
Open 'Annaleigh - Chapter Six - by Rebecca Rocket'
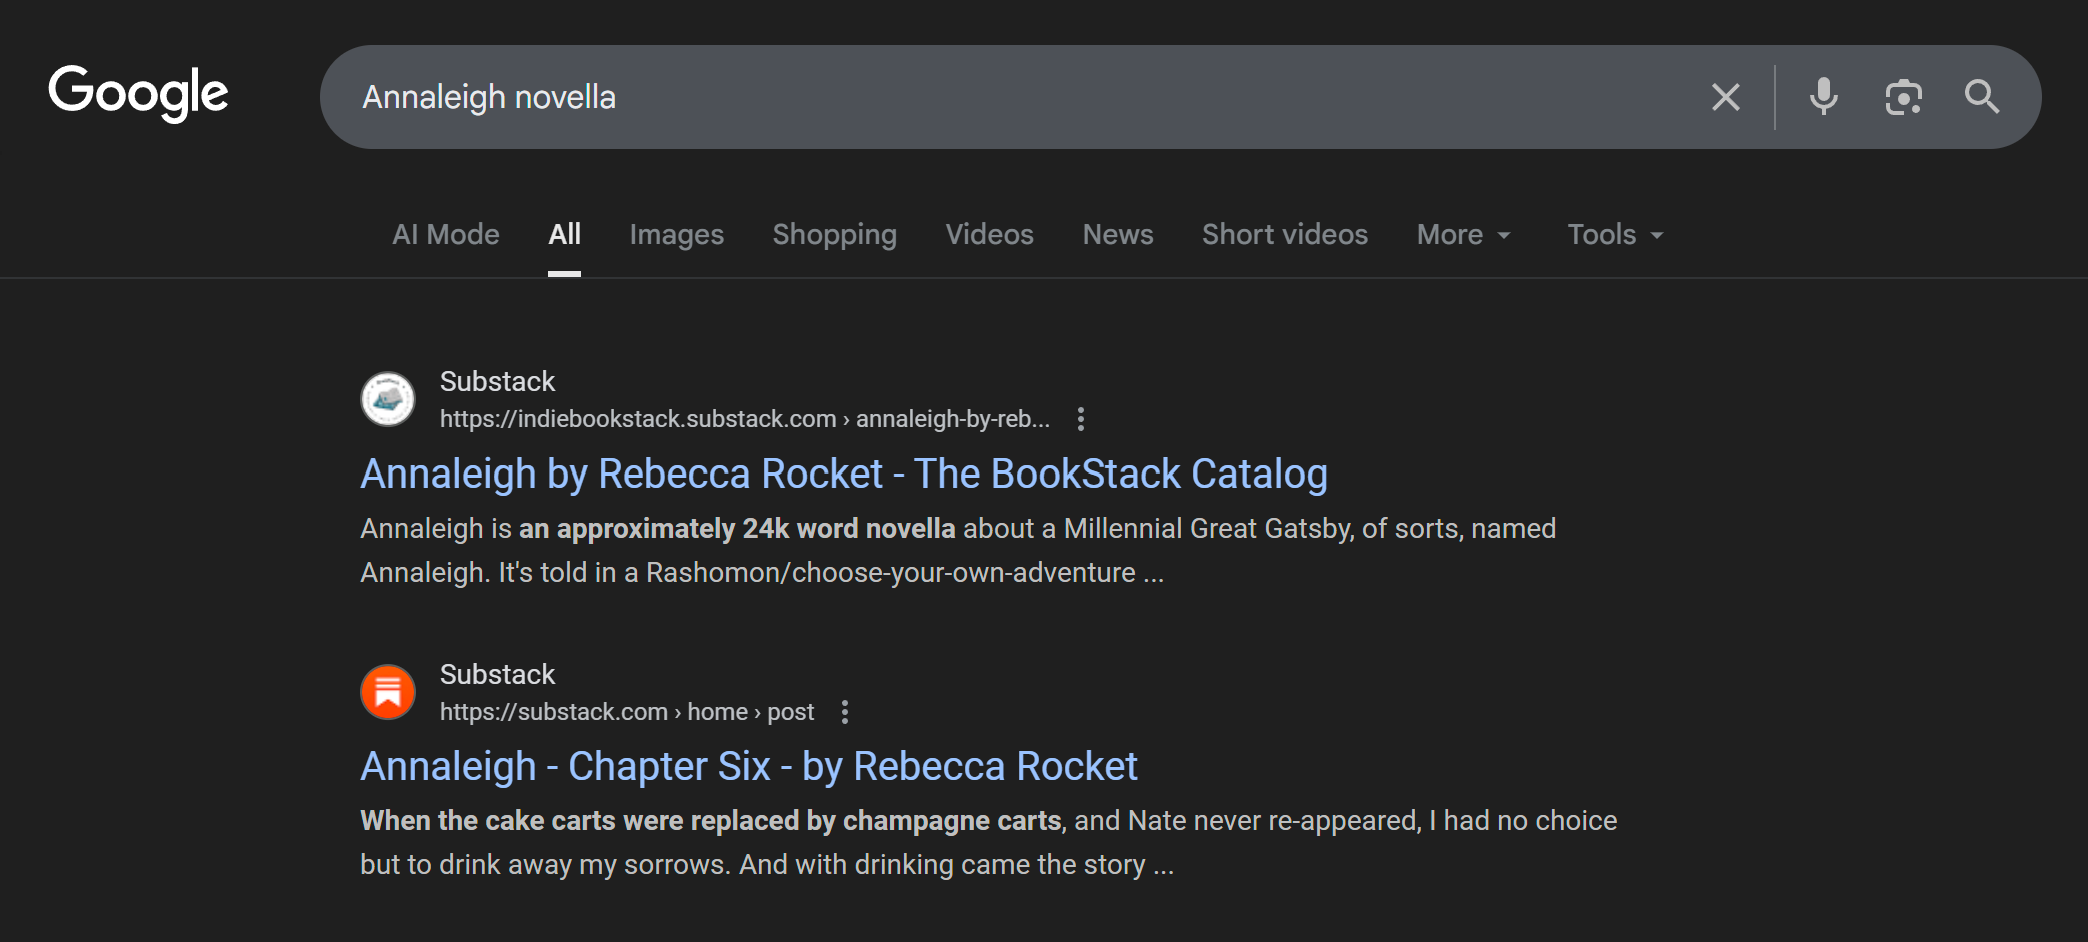[749, 767]
